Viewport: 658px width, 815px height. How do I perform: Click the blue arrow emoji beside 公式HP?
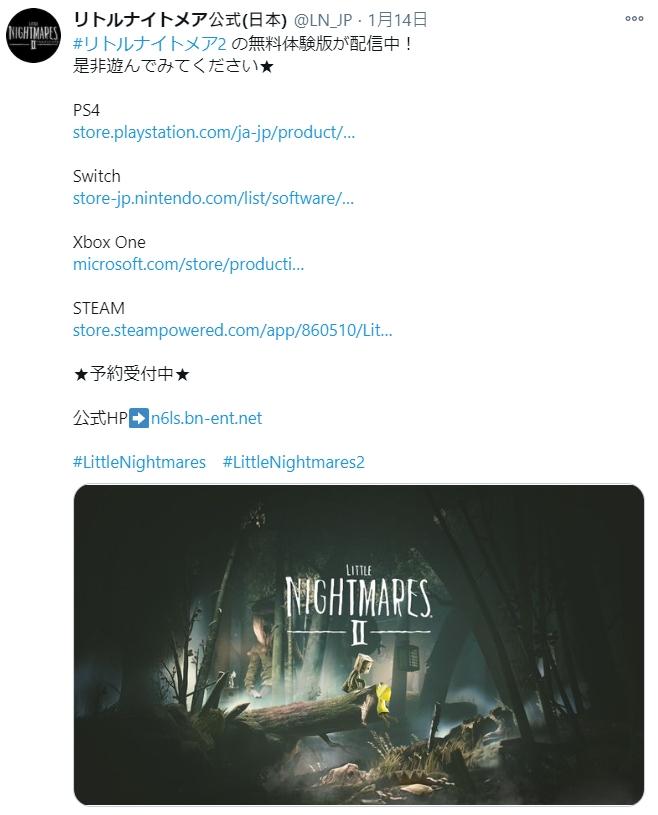coord(139,418)
